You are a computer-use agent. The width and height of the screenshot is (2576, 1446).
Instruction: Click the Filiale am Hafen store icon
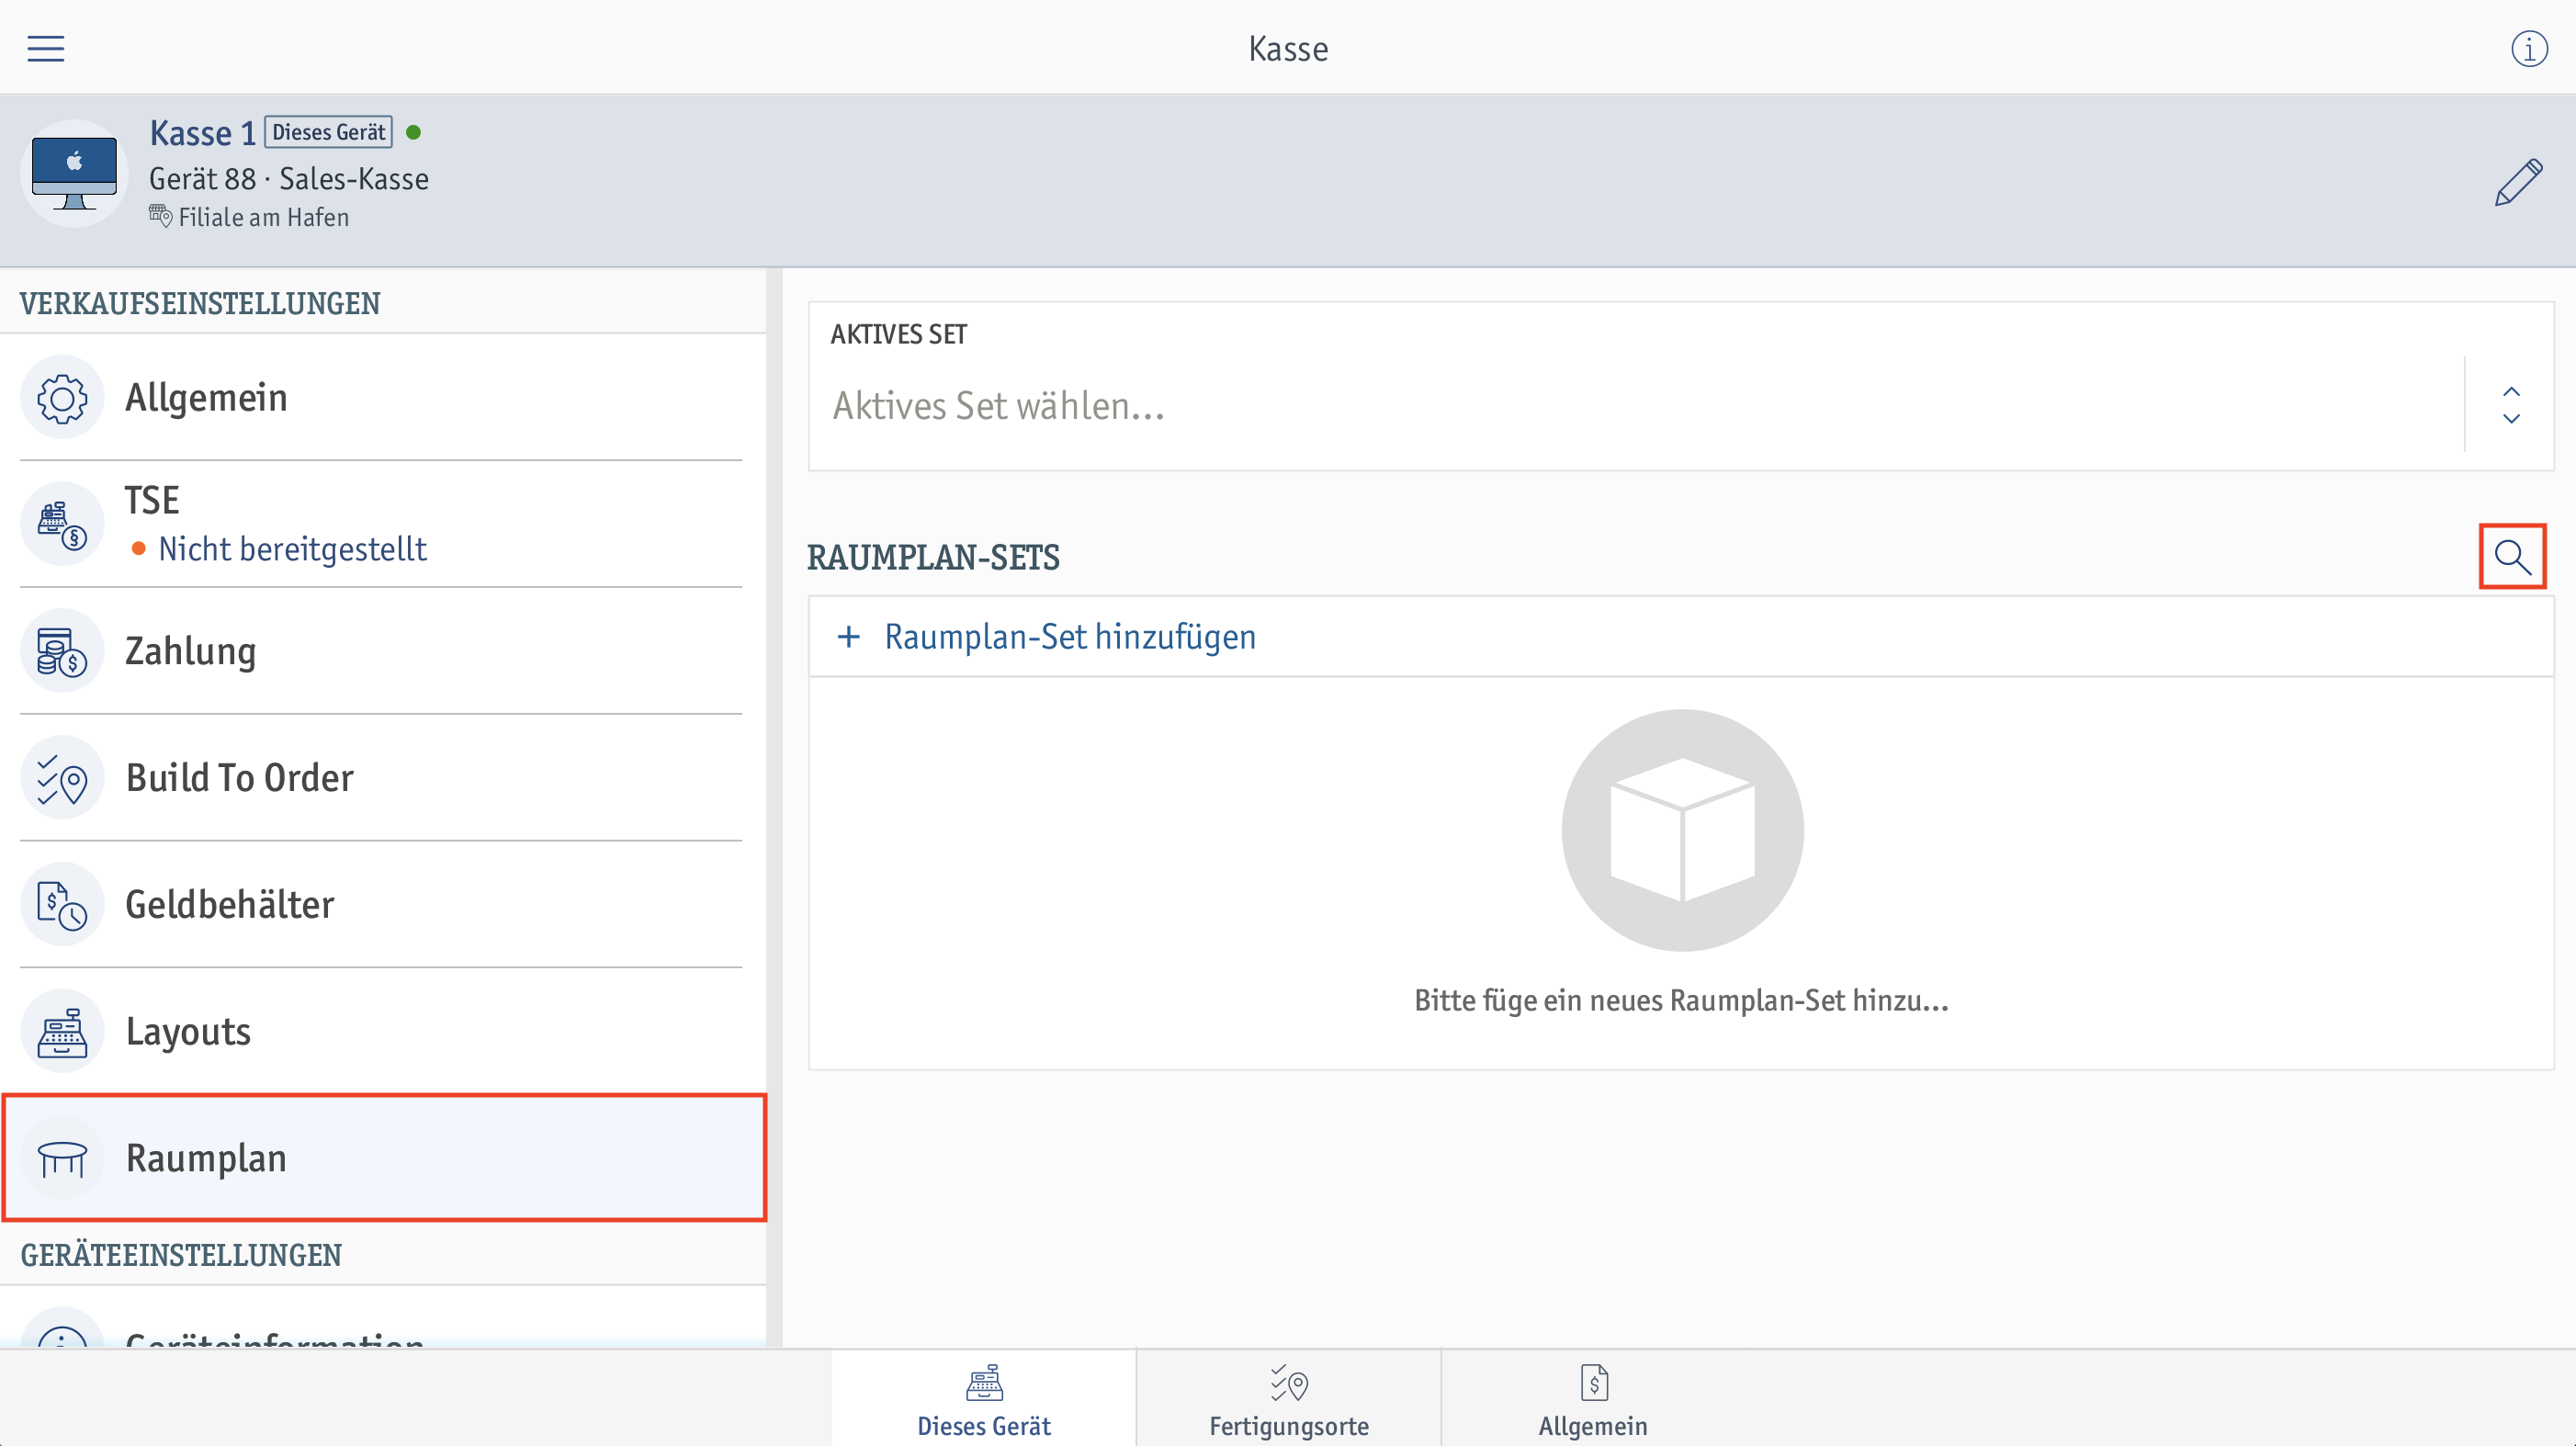click(160, 216)
